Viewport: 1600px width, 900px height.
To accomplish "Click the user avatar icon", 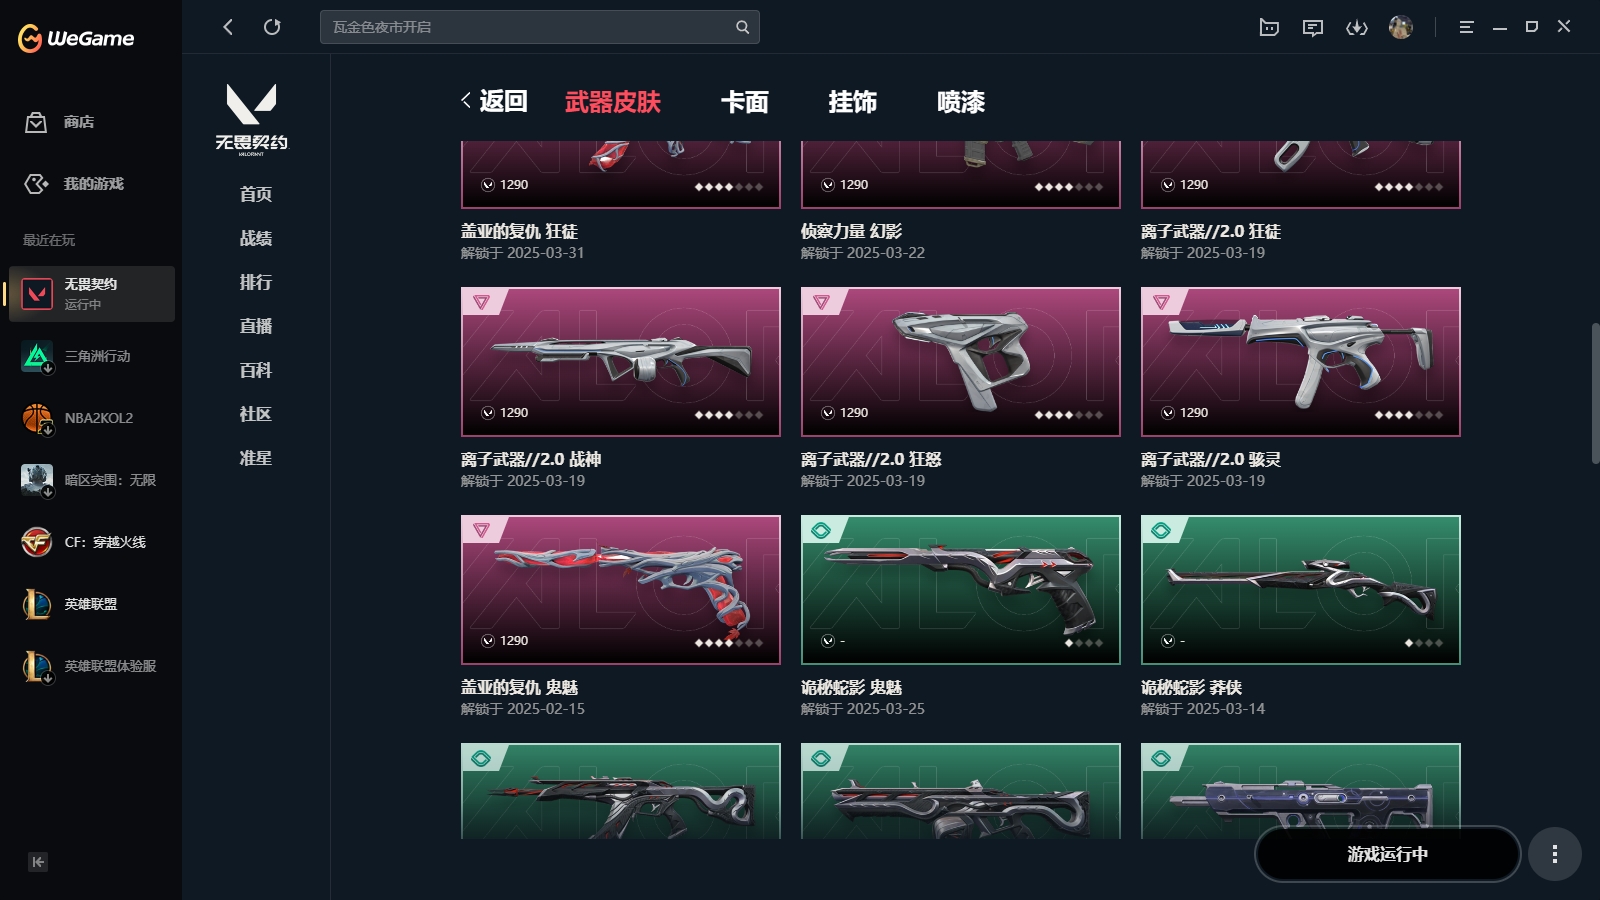I will [1401, 27].
